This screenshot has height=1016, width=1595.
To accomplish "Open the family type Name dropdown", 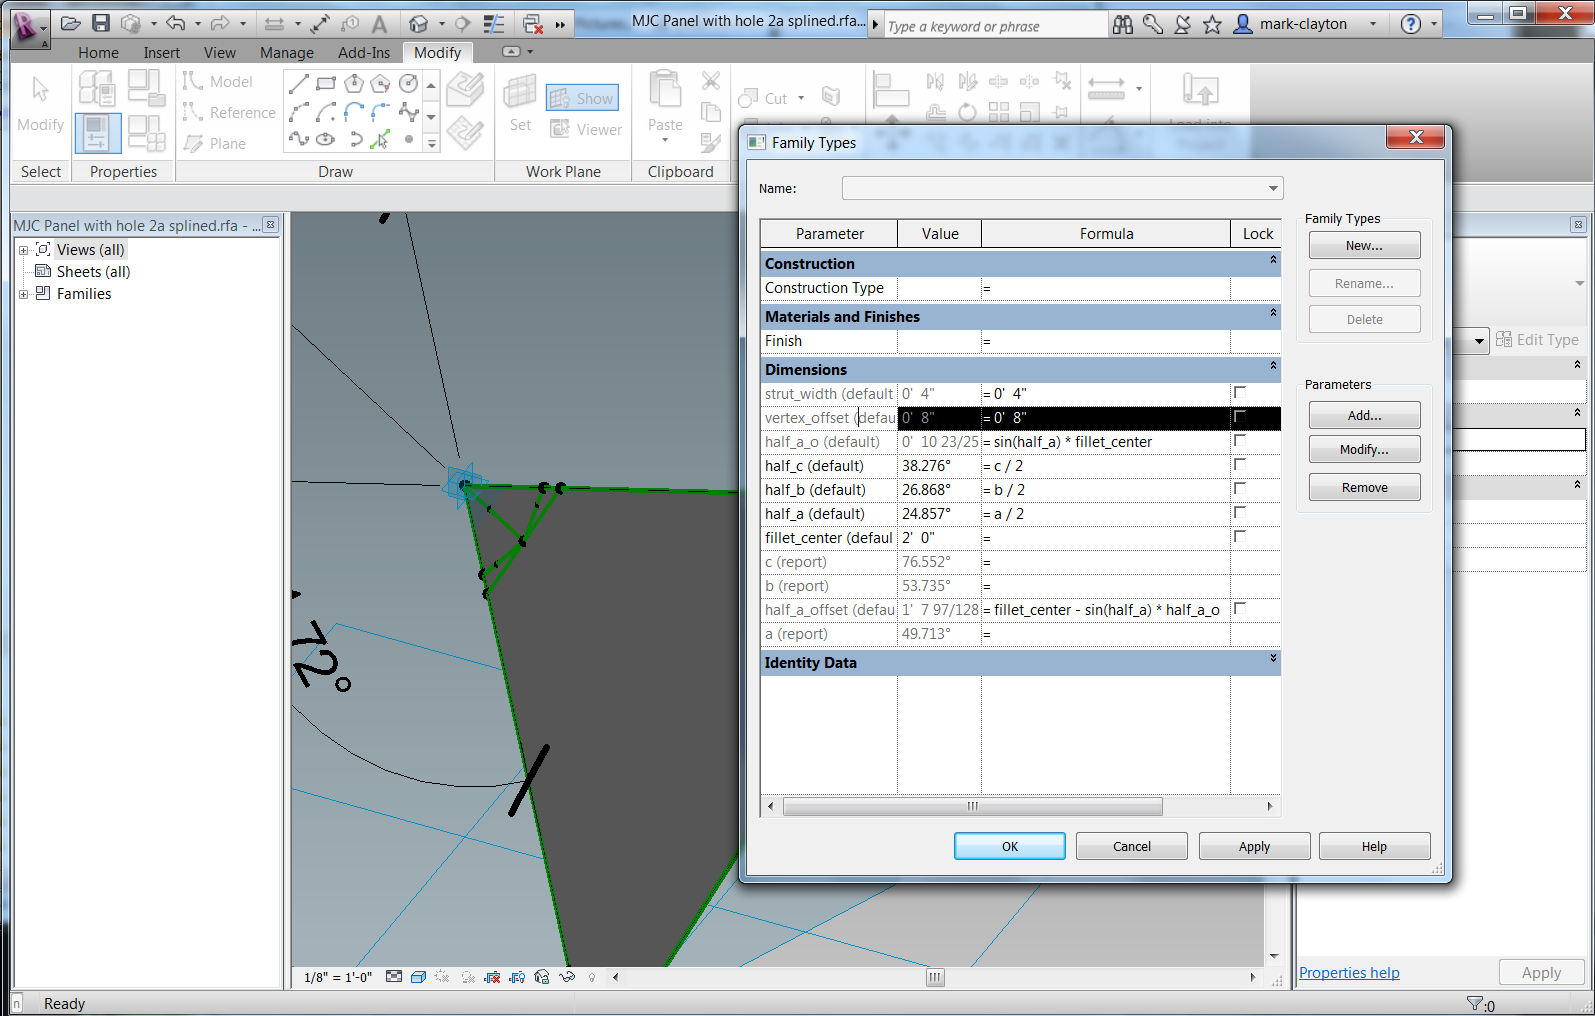I will (1272, 188).
